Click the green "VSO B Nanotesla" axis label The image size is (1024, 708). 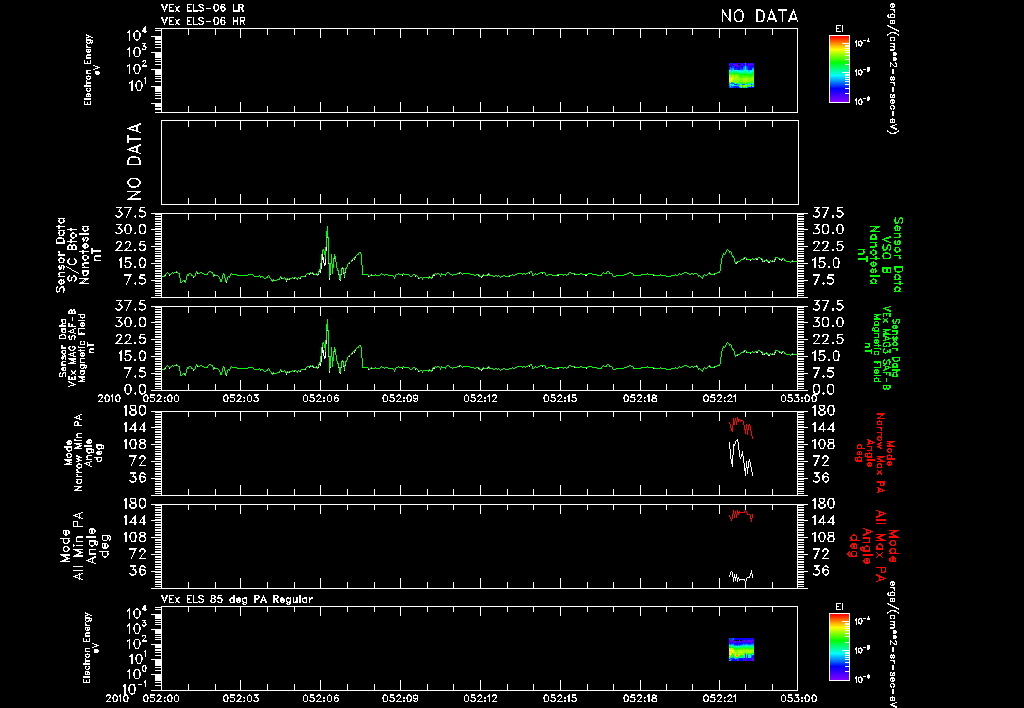point(881,254)
